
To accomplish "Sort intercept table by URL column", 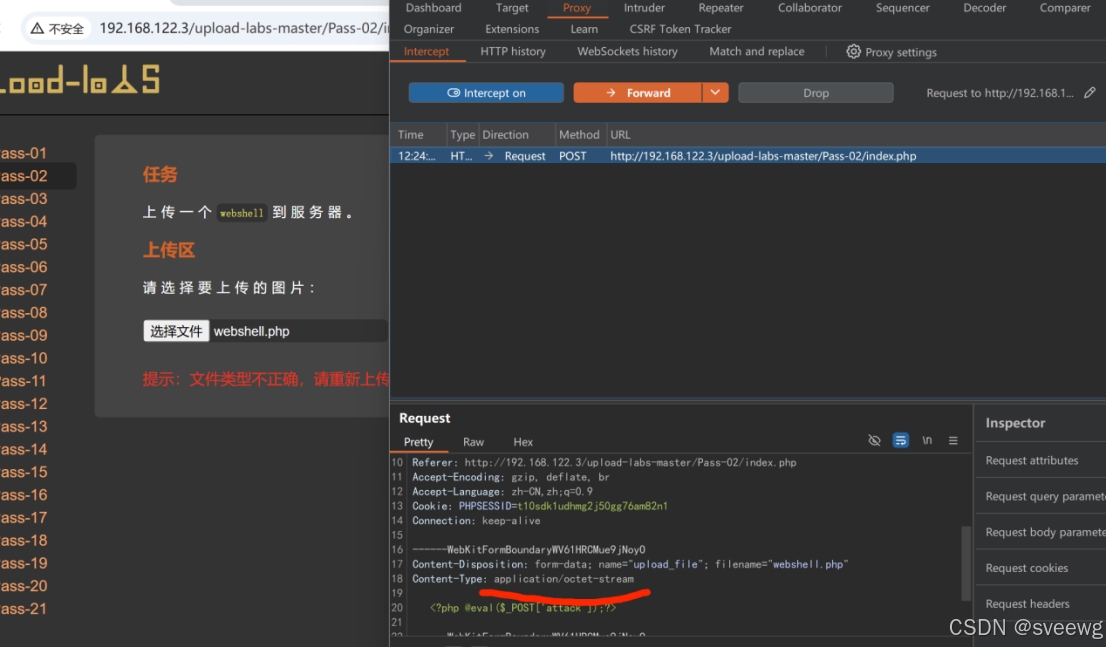I will tap(620, 135).
